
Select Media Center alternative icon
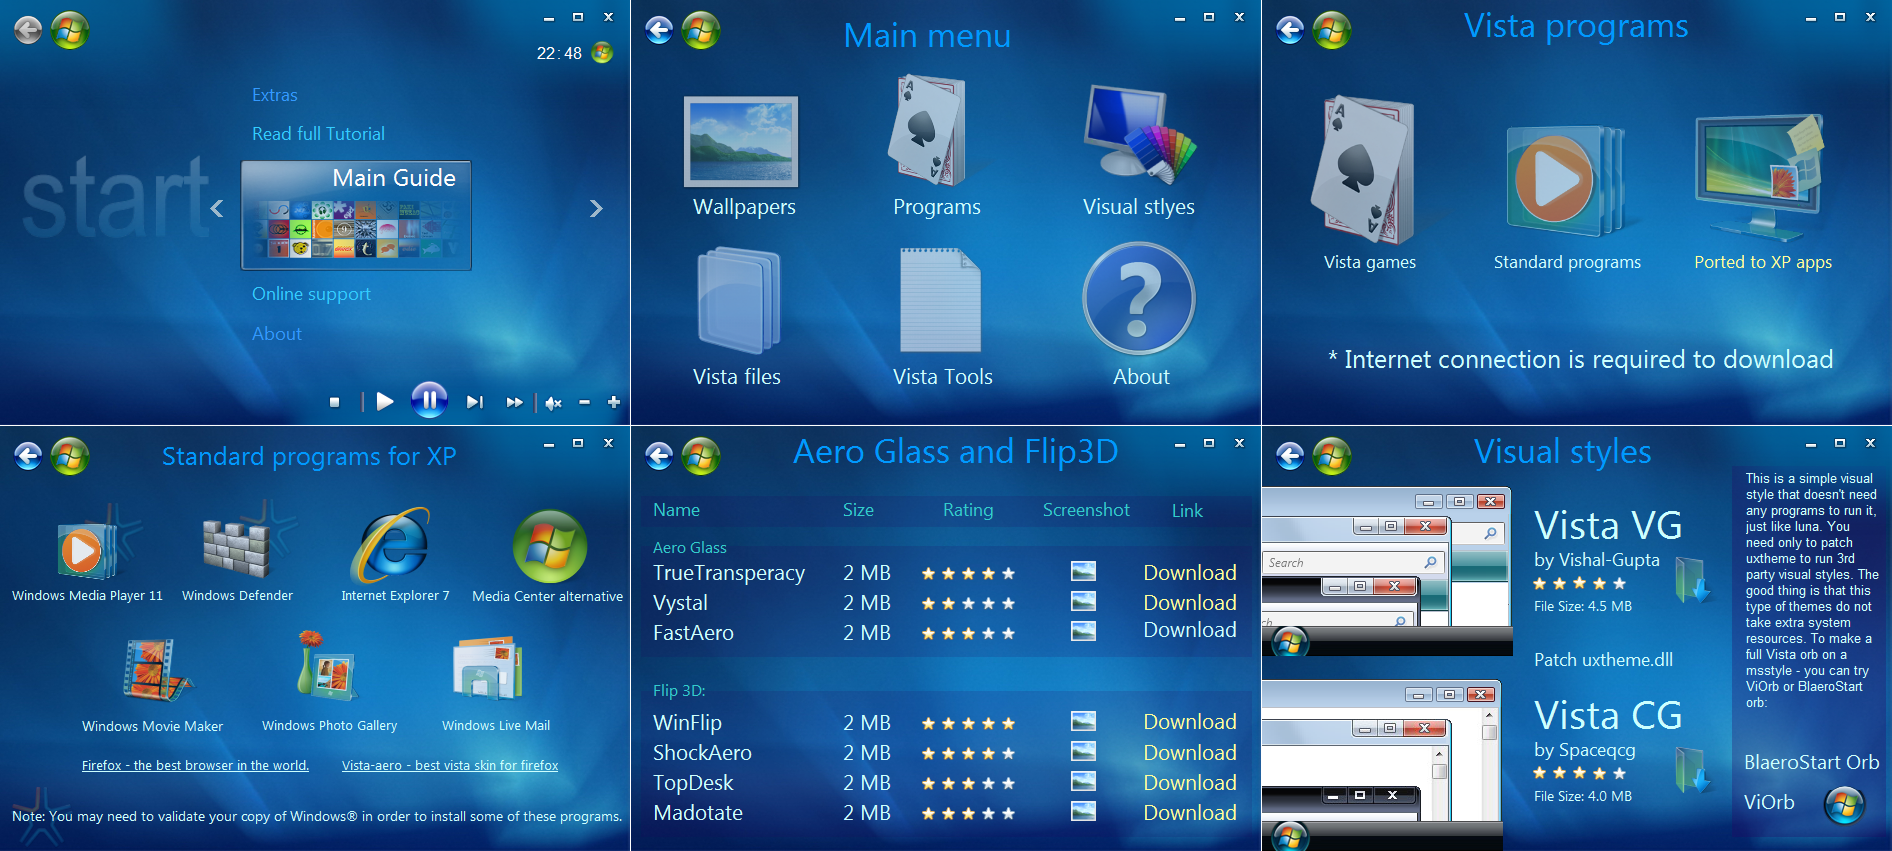point(549,546)
